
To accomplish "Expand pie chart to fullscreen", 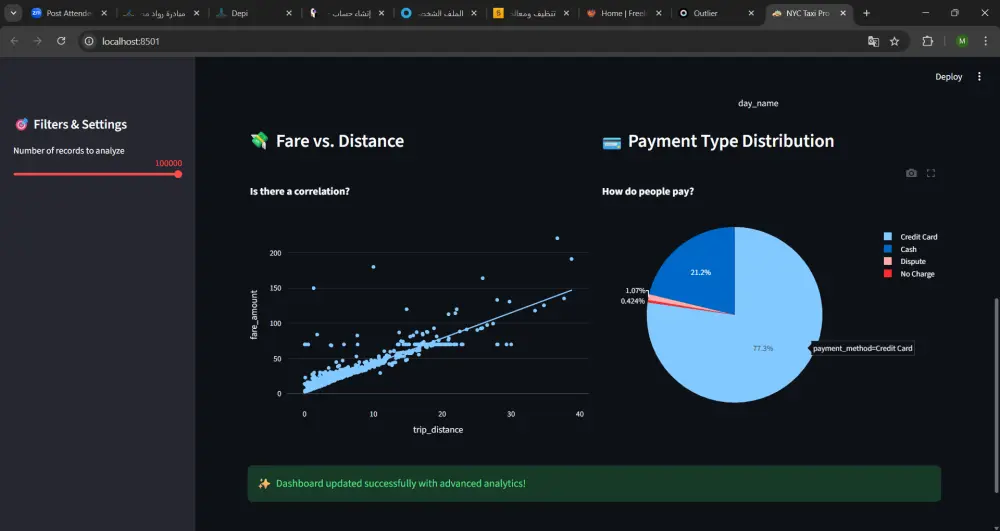I will coord(930,173).
